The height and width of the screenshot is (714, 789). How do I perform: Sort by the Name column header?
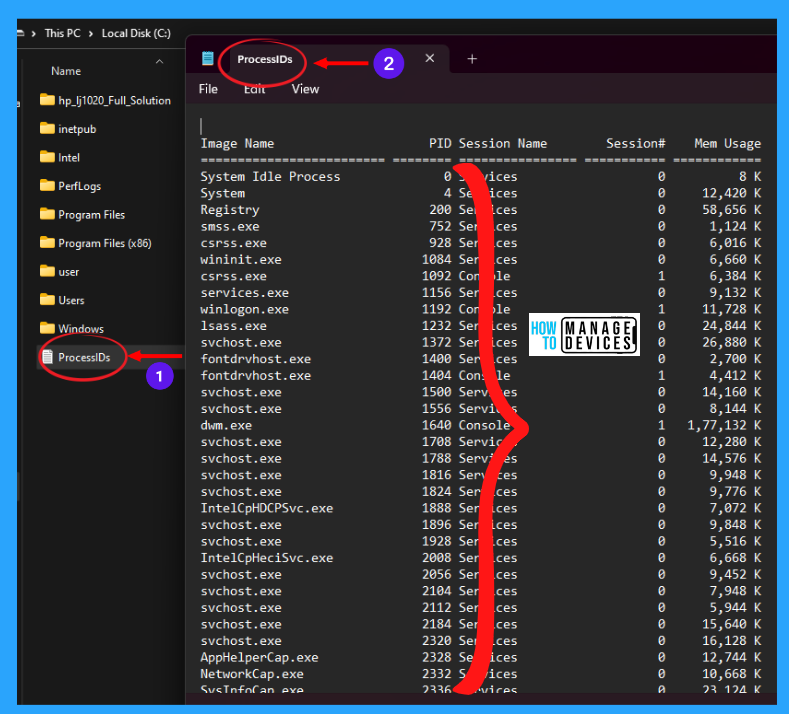pyautogui.click(x=66, y=71)
